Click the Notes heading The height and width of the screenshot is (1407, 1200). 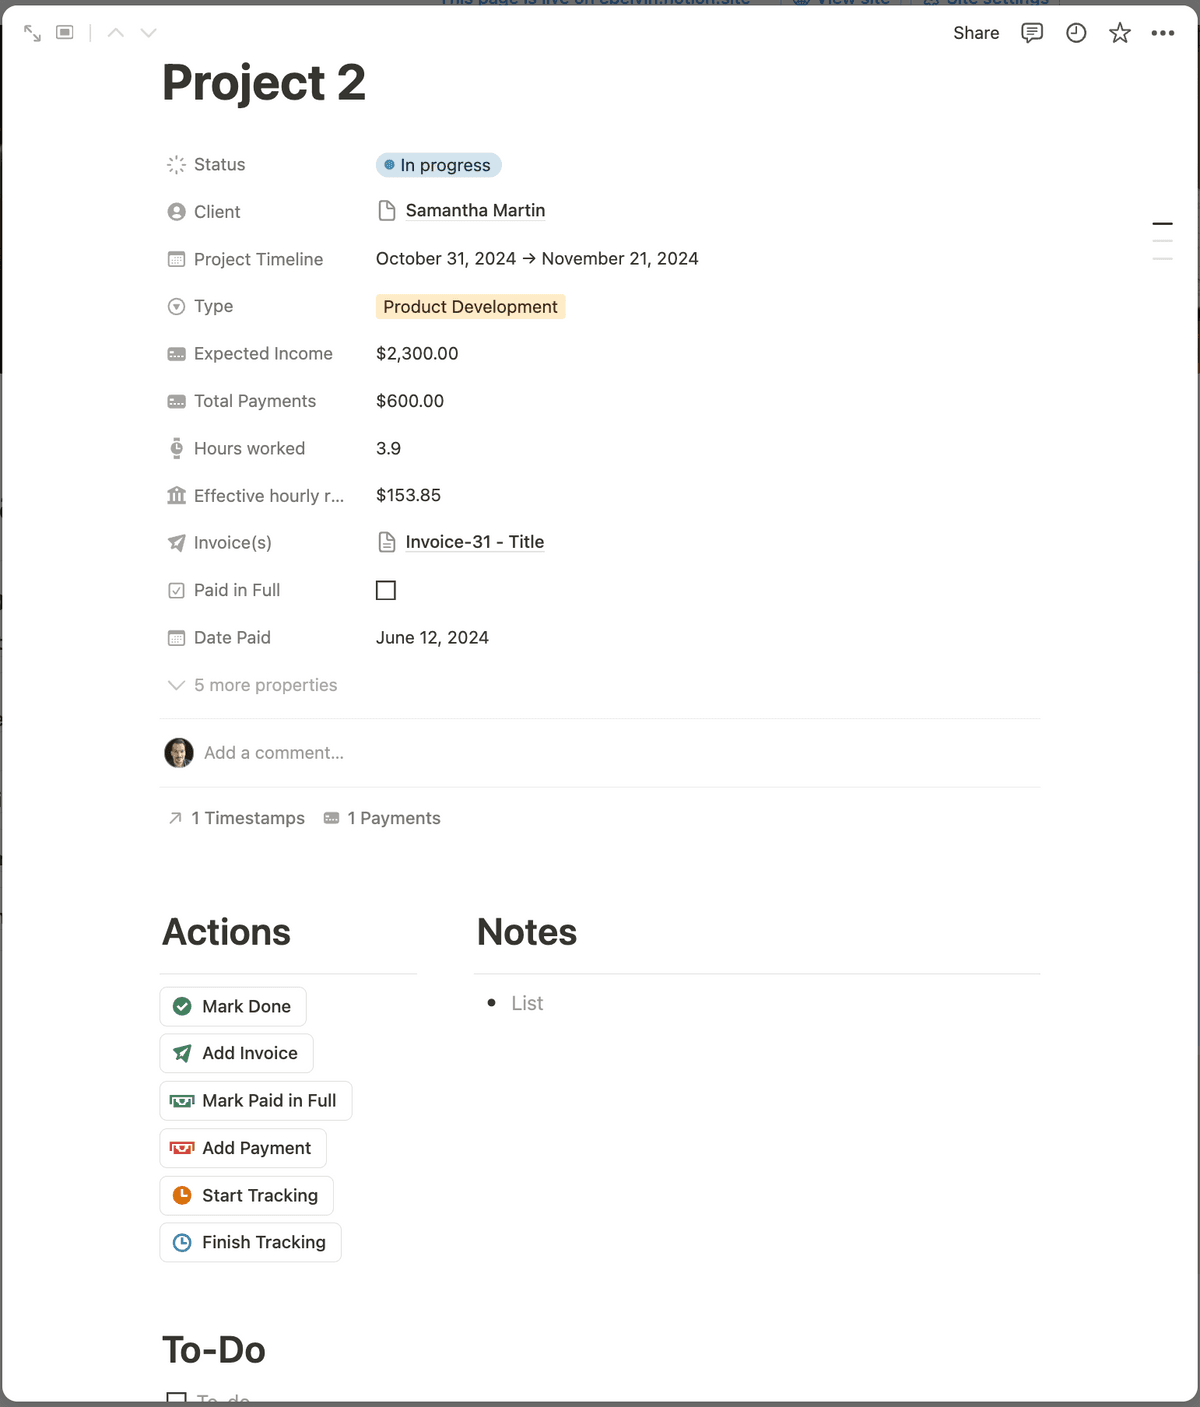[x=527, y=932]
